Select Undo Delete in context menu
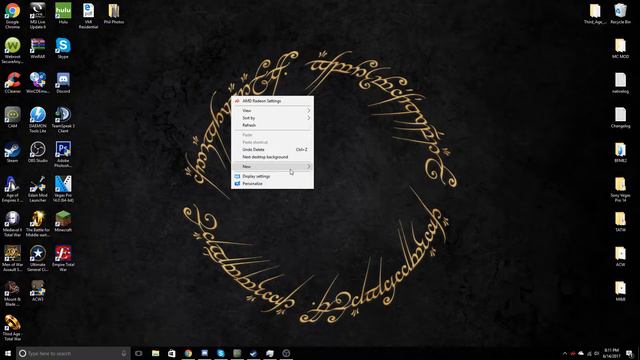This screenshot has height=360, width=640. (272, 150)
